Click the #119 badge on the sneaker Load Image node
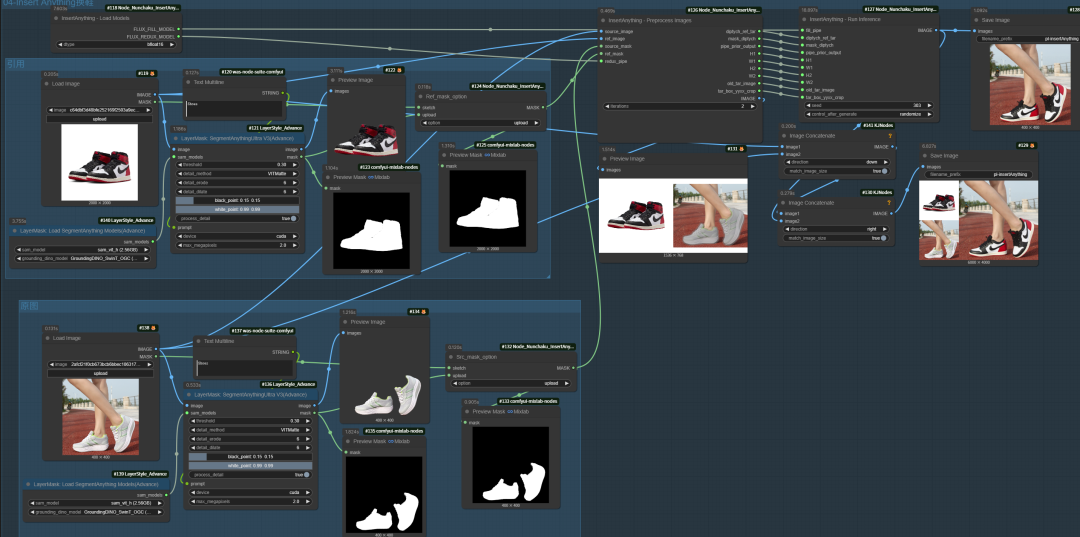 [143, 73]
